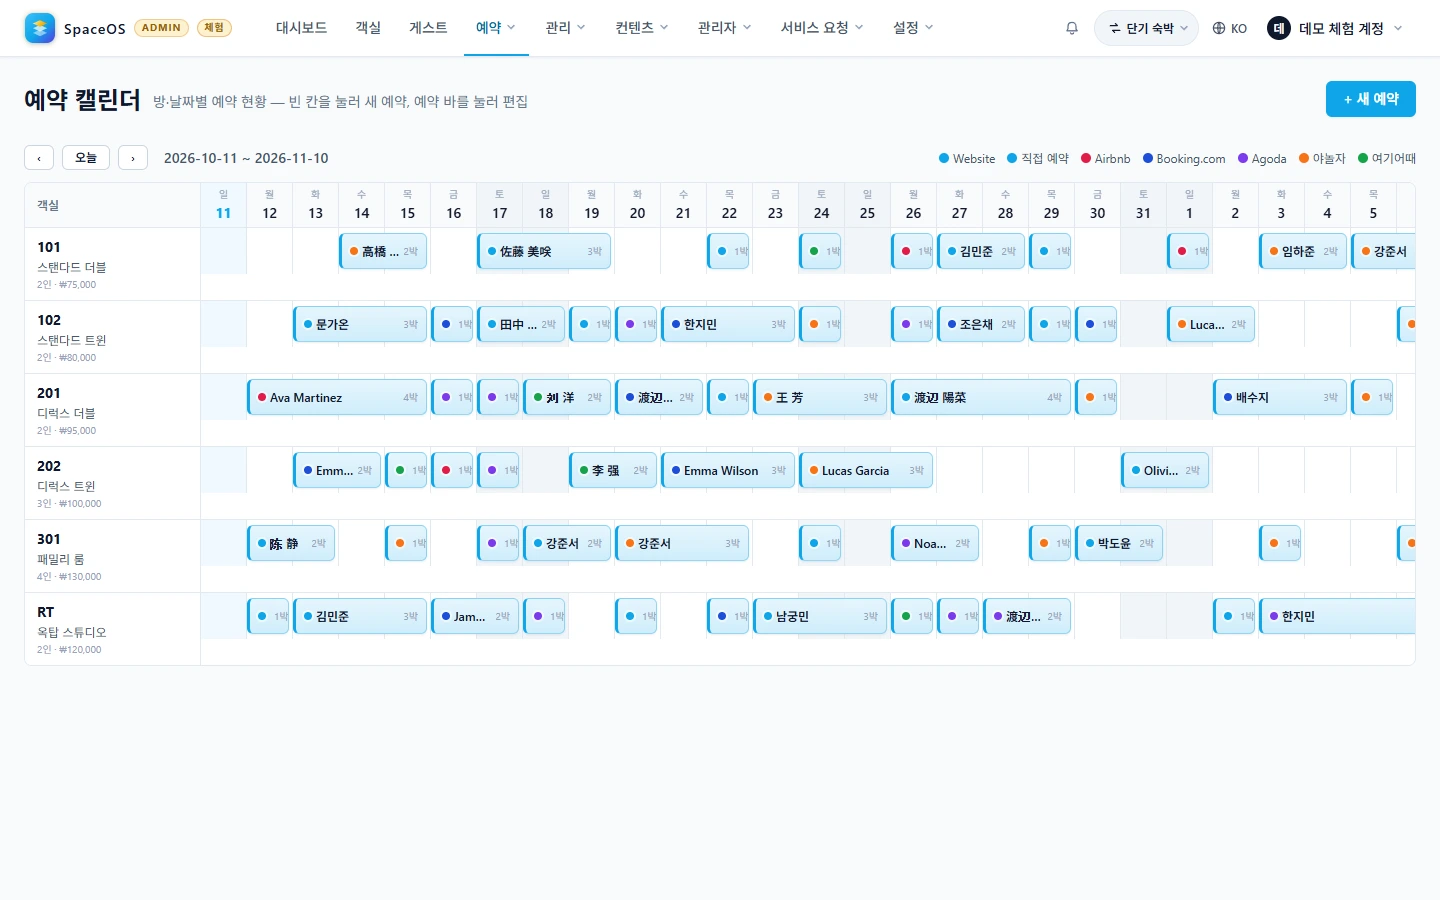The width and height of the screenshot is (1440, 900).
Task: Click the Booking.com legend marker
Action: [x=1148, y=158]
